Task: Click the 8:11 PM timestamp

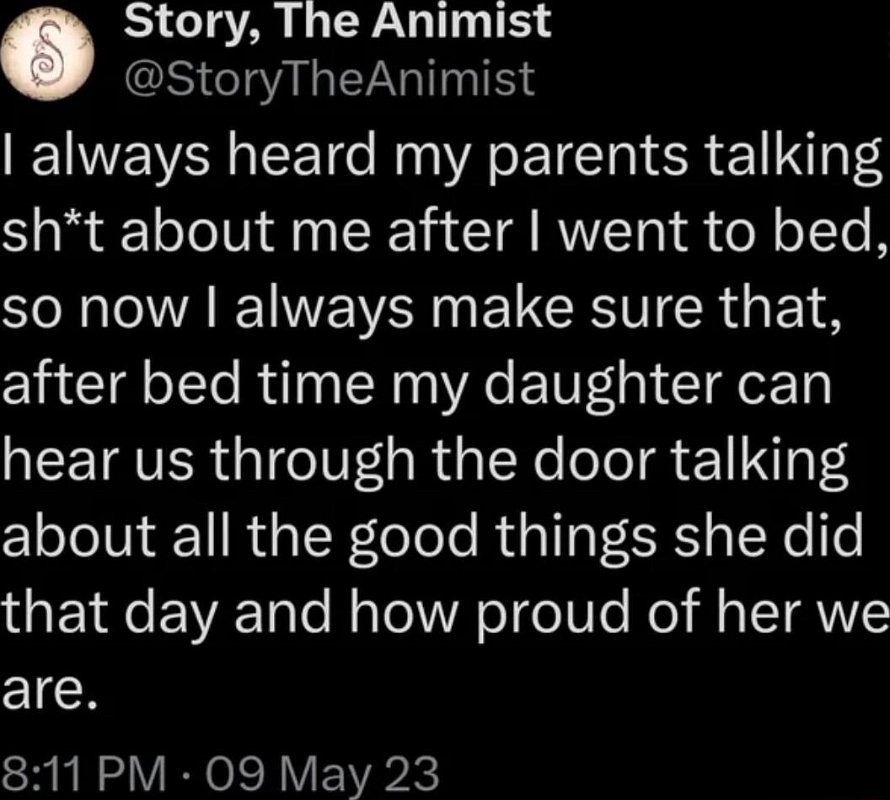Action: [85, 773]
